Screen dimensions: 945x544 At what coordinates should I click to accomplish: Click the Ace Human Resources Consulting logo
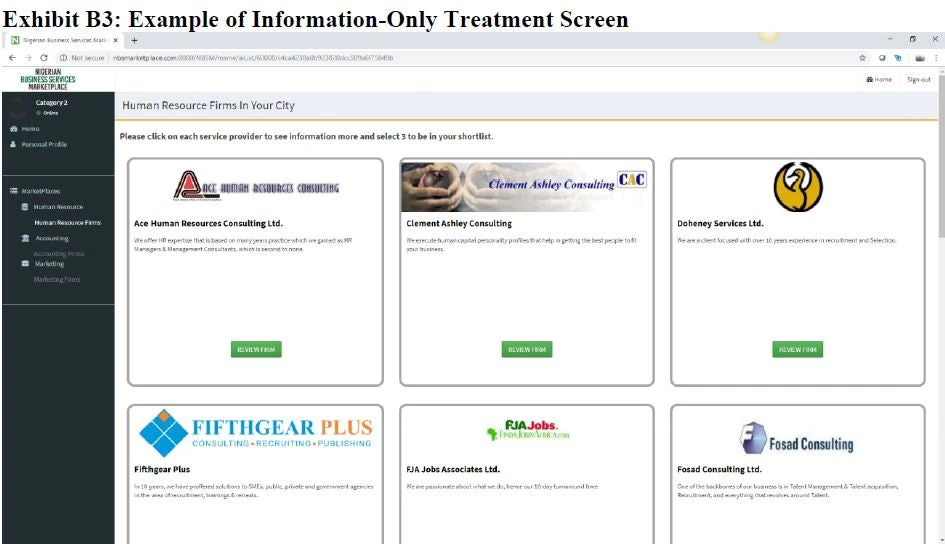(x=256, y=187)
